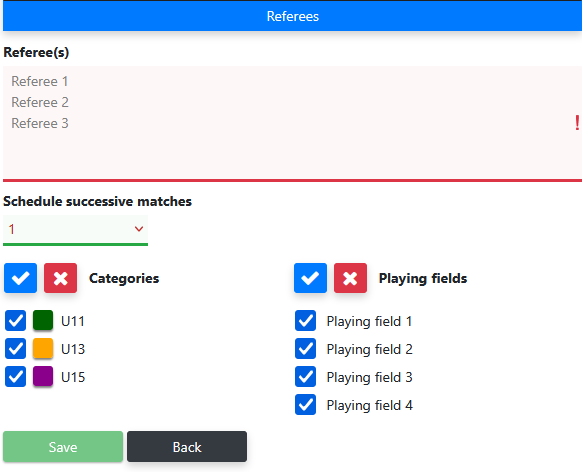This screenshot has width=582, height=472.
Task: Click the U15 category label
Action: 73,377
